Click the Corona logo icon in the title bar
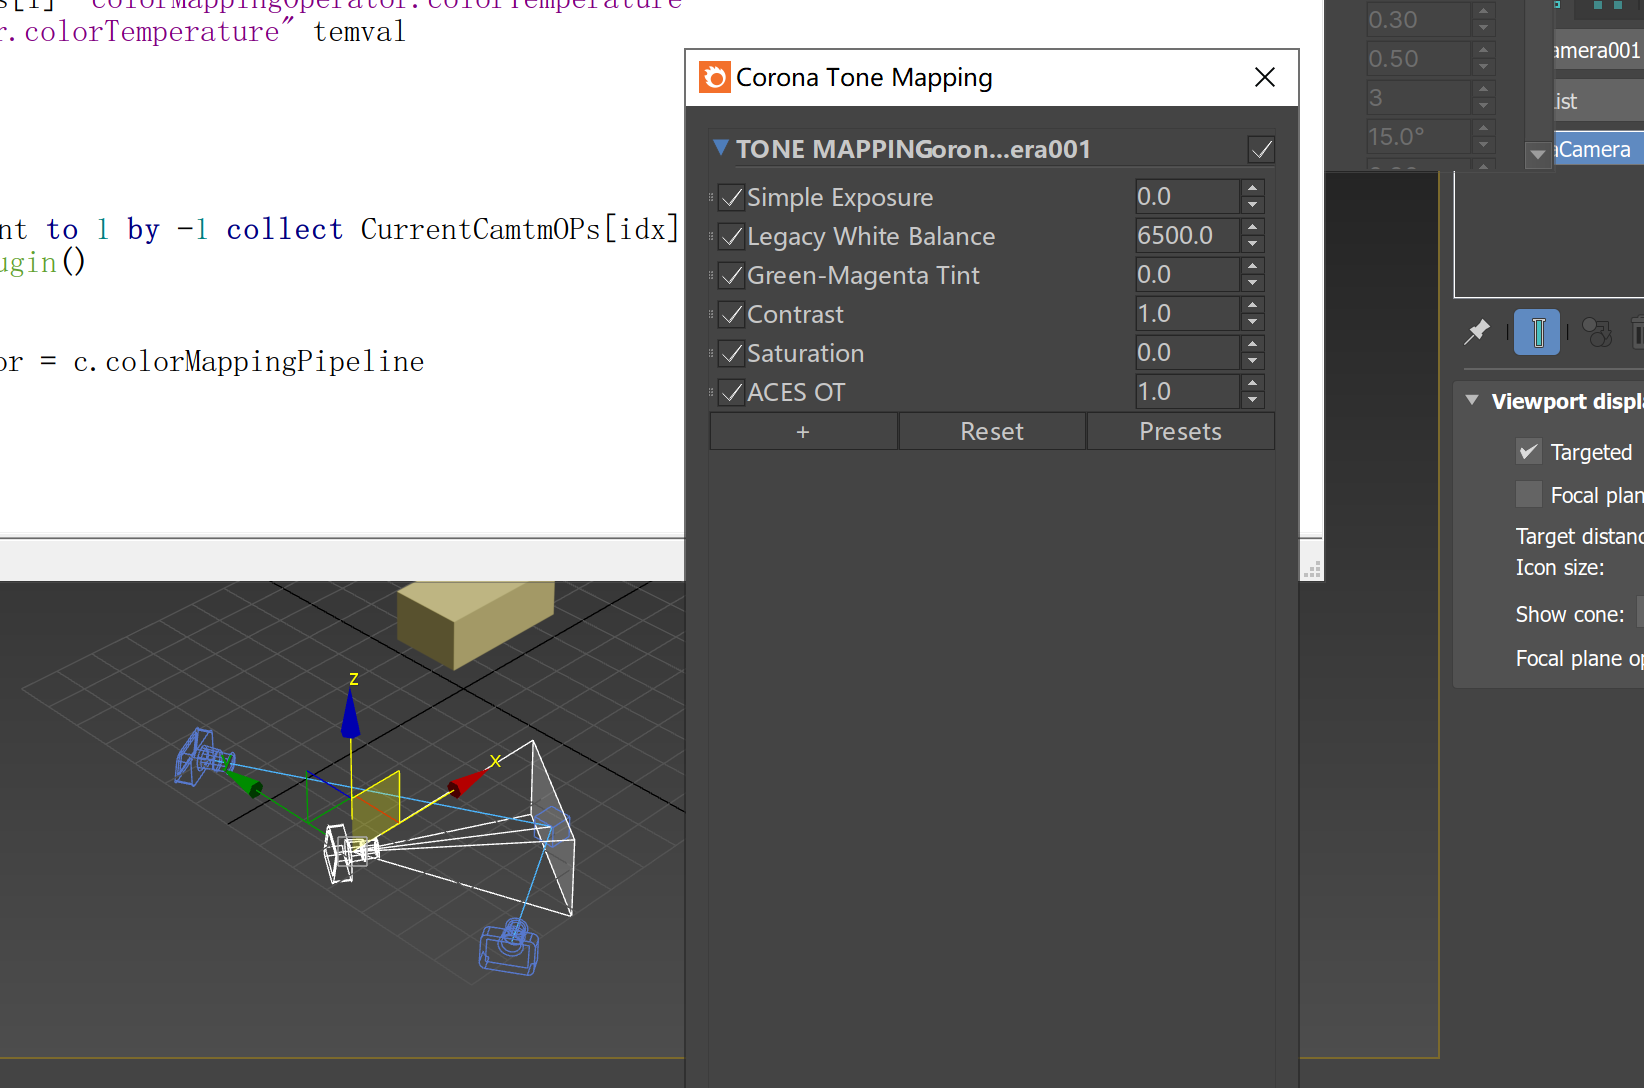Image resolution: width=1644 pixels, height=1088 pixels. (x=714, y=77)
